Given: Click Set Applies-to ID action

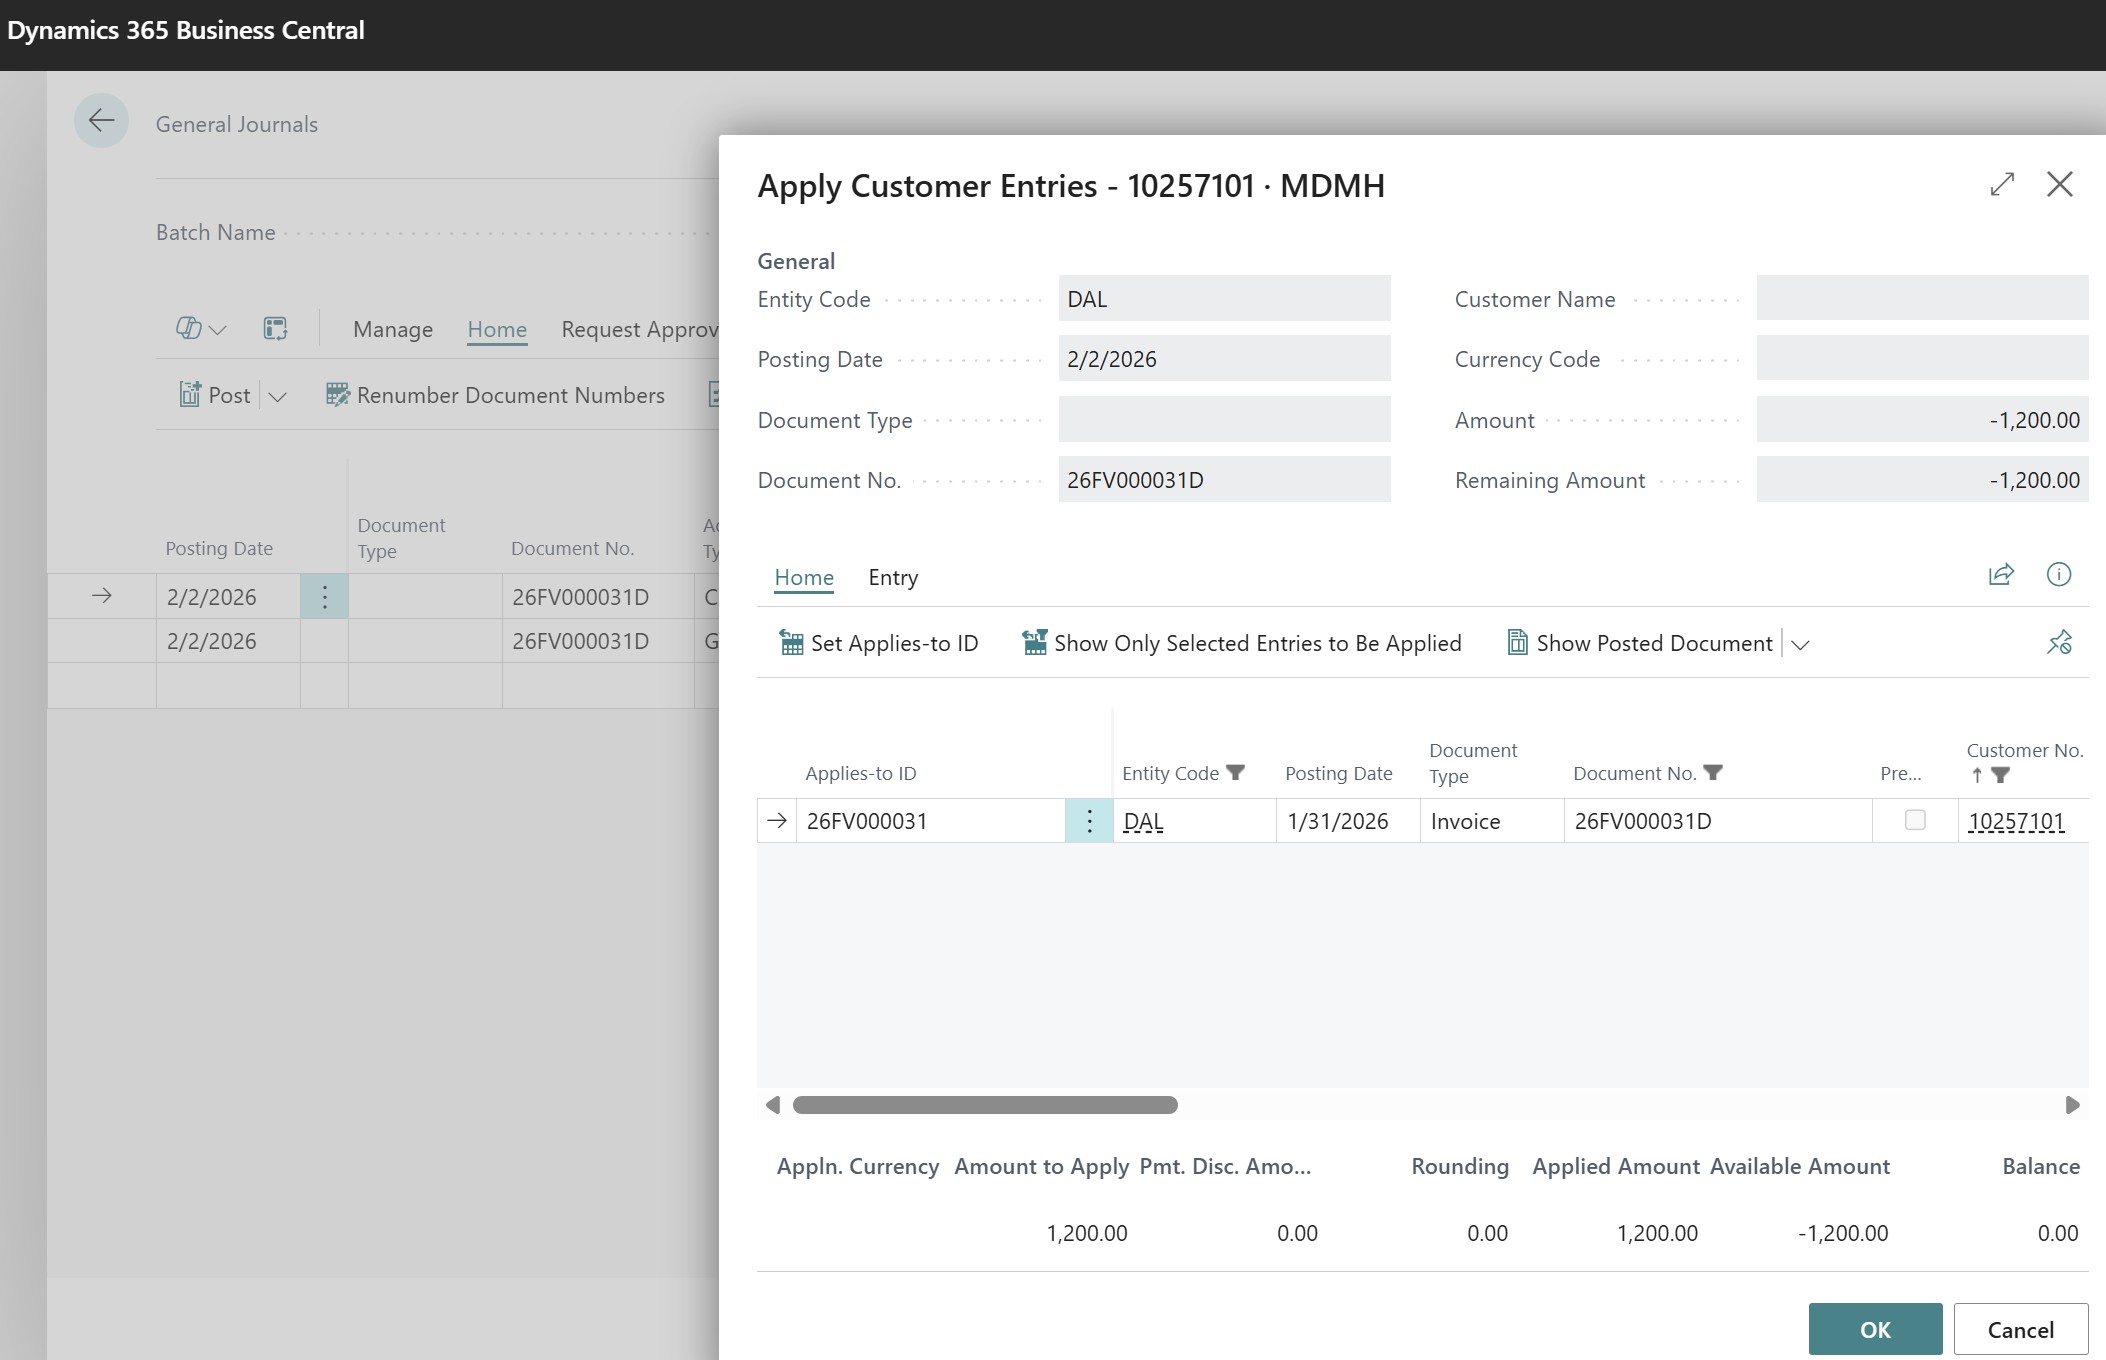Looking at the screenshot, I should click(x=878, y=643).
